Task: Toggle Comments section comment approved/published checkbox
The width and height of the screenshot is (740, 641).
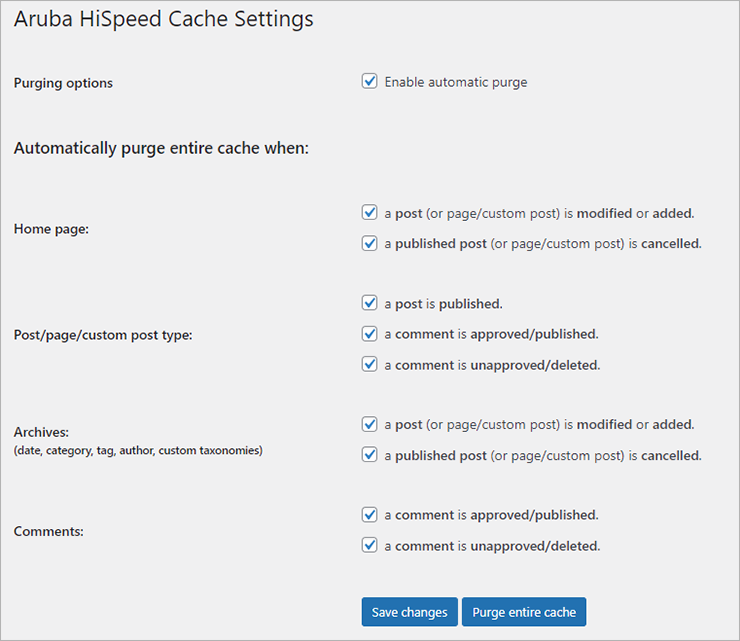Action: (x=370, y=514)
